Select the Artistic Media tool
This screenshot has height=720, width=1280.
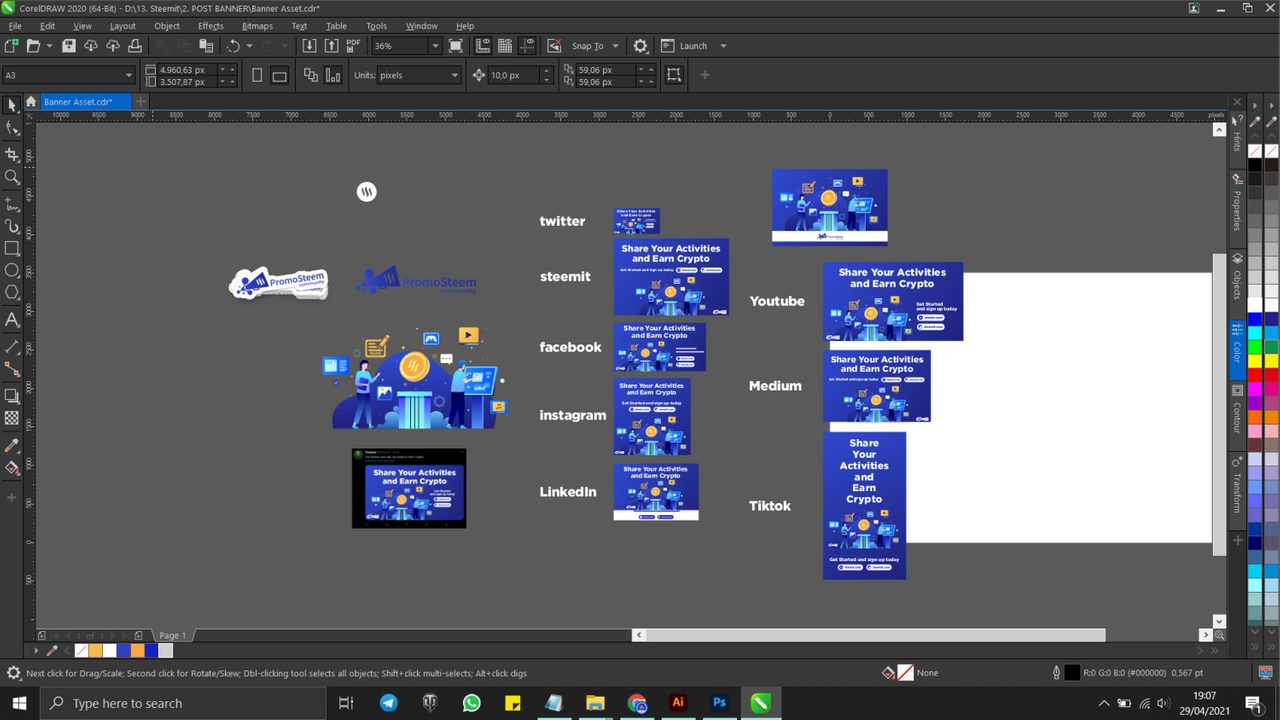click(x=12, y=226)
